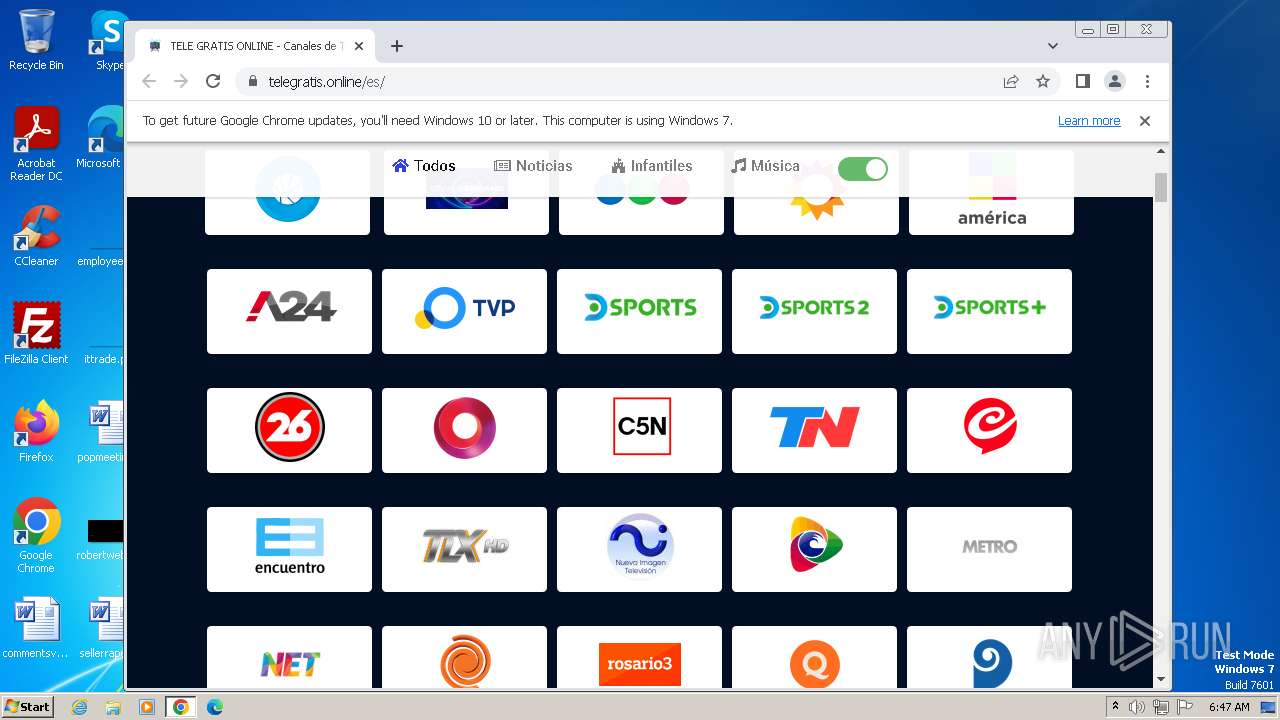Open the C5N channel tile
1280x720 pixels.
tap(639, 430)
